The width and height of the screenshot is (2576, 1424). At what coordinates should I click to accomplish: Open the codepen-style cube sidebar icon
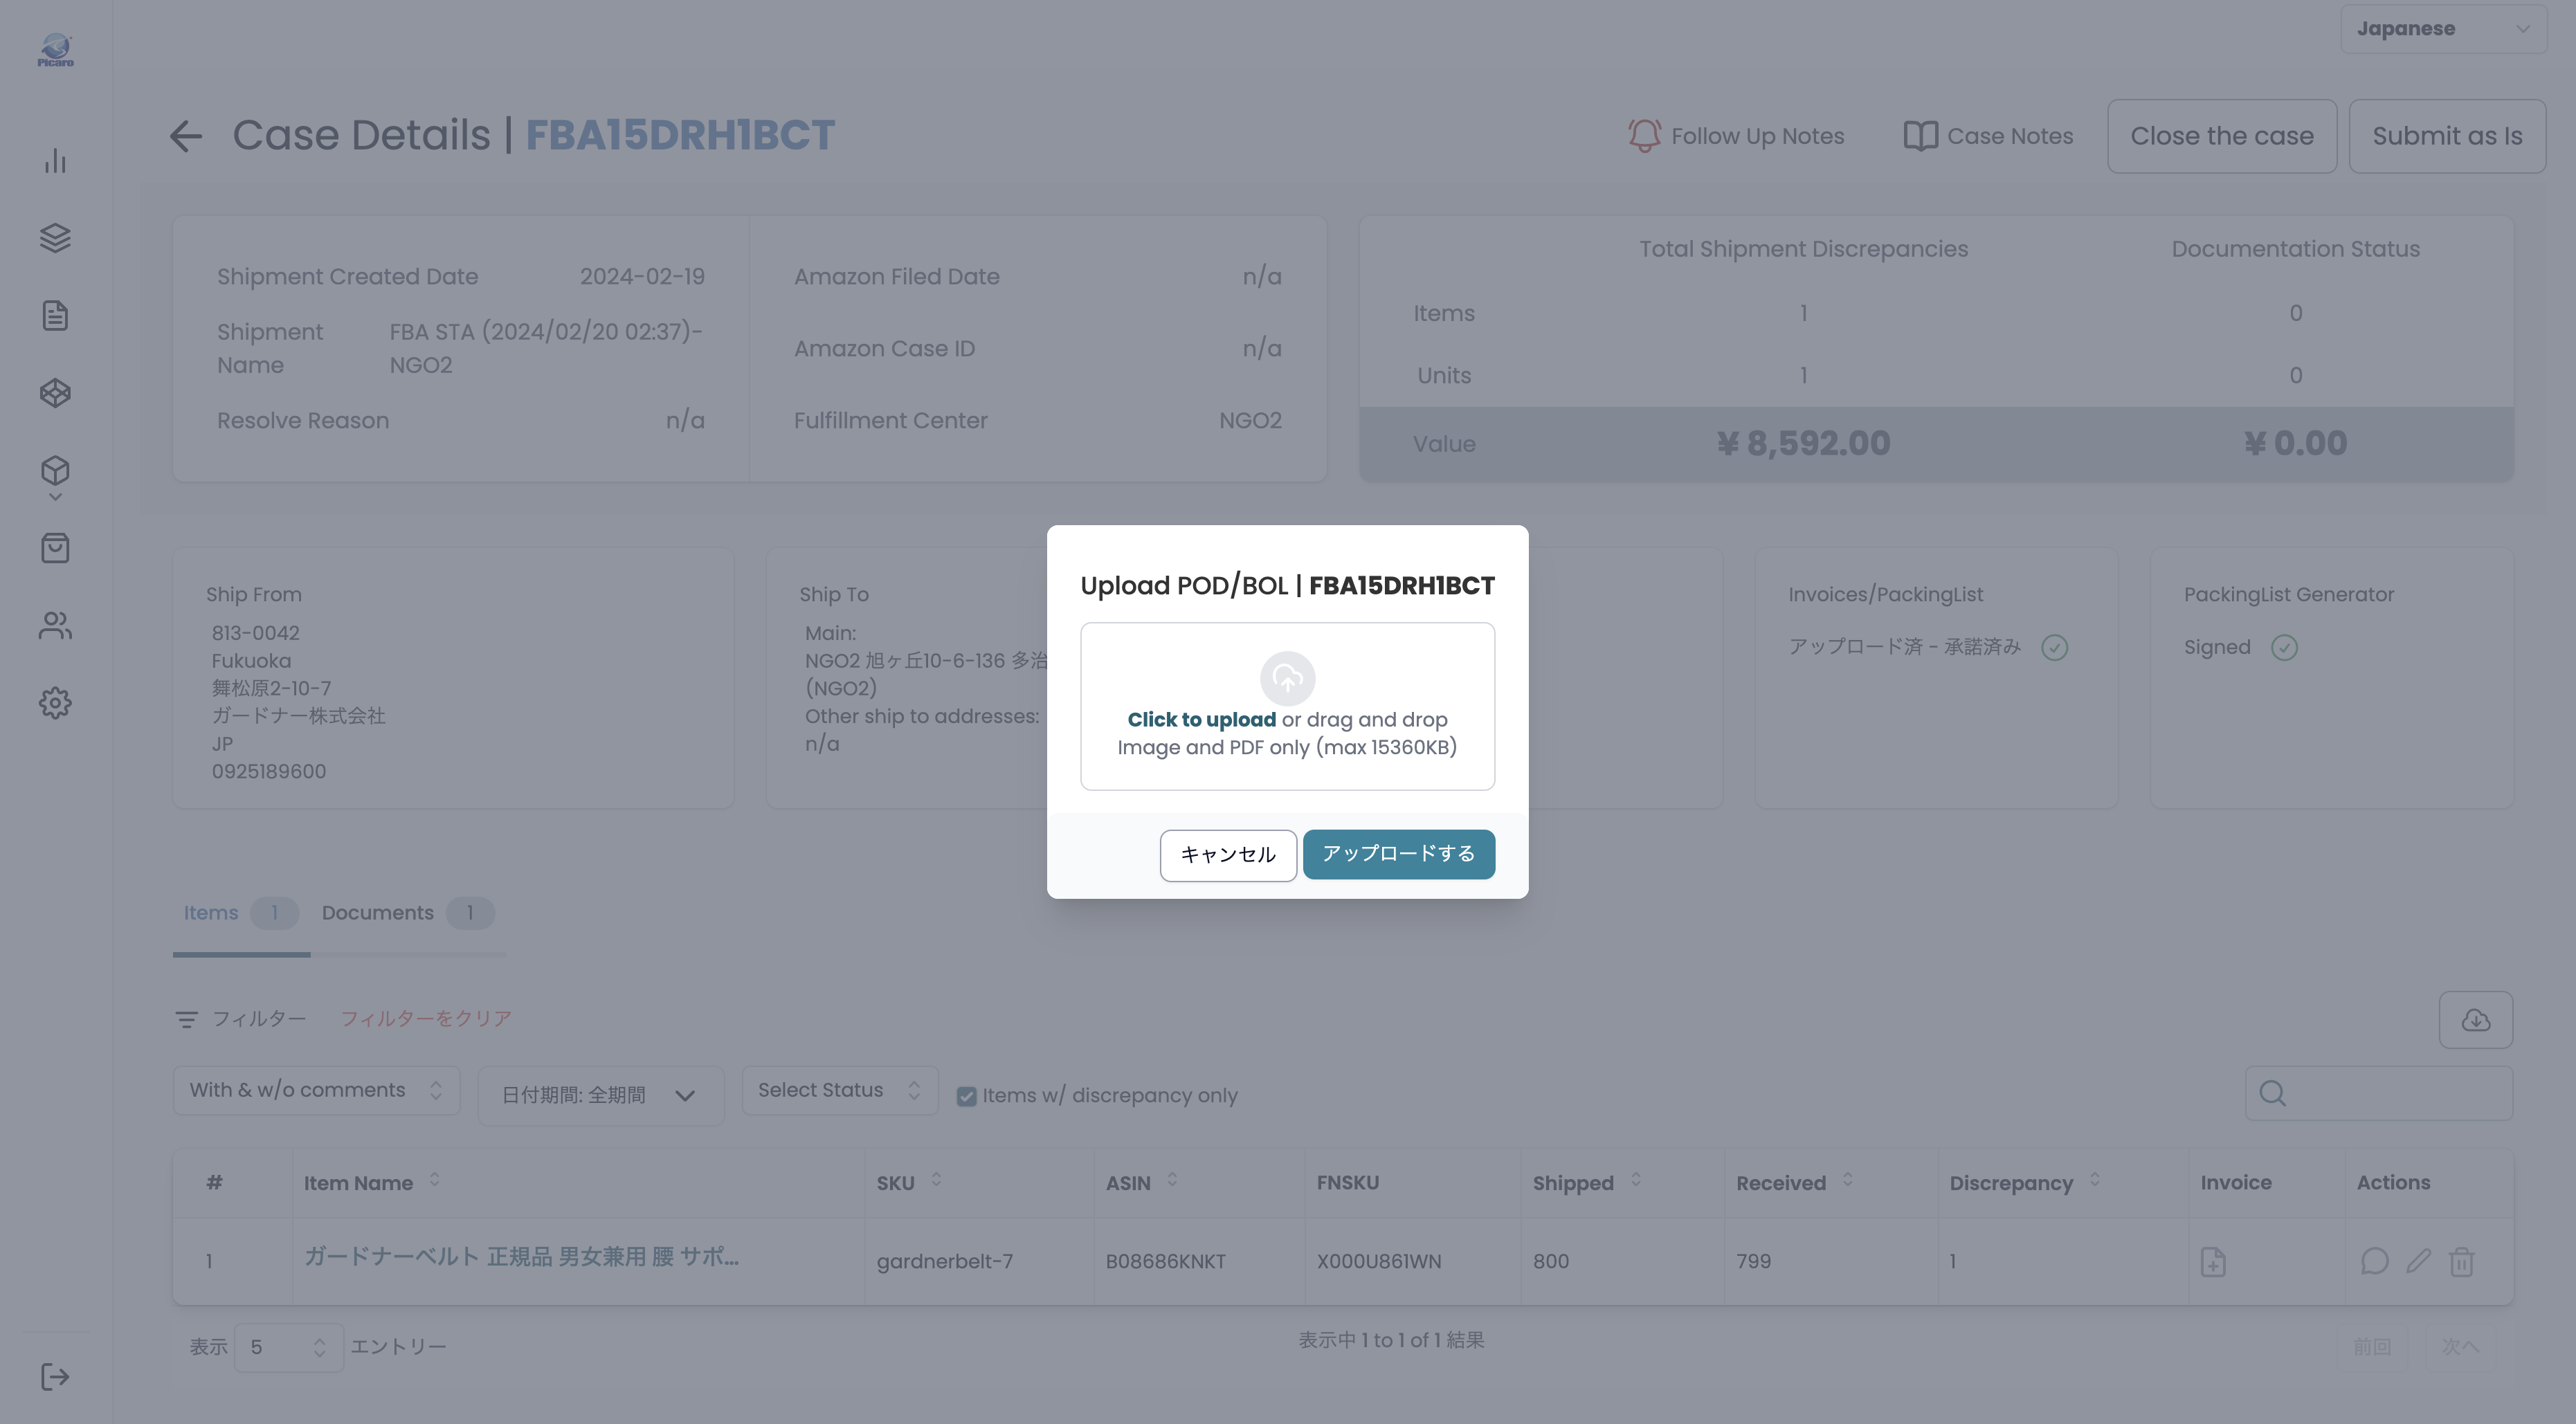55,393
